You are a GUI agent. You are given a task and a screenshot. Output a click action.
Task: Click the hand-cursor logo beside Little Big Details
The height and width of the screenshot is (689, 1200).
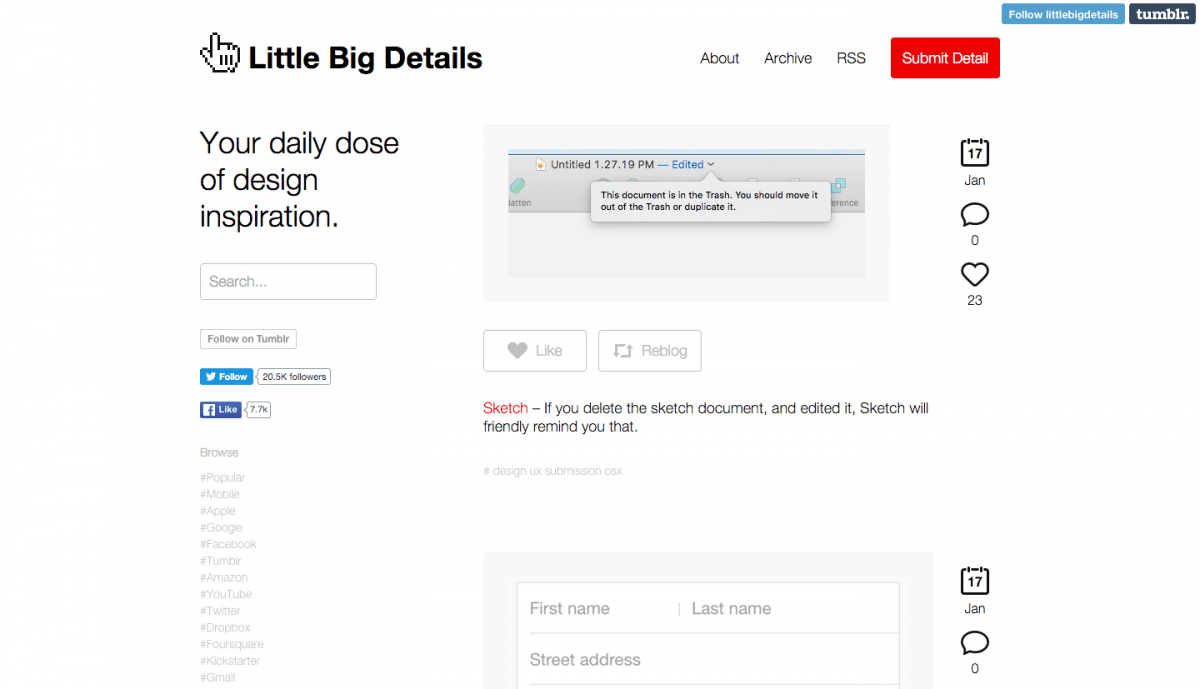tap(220, 52)
